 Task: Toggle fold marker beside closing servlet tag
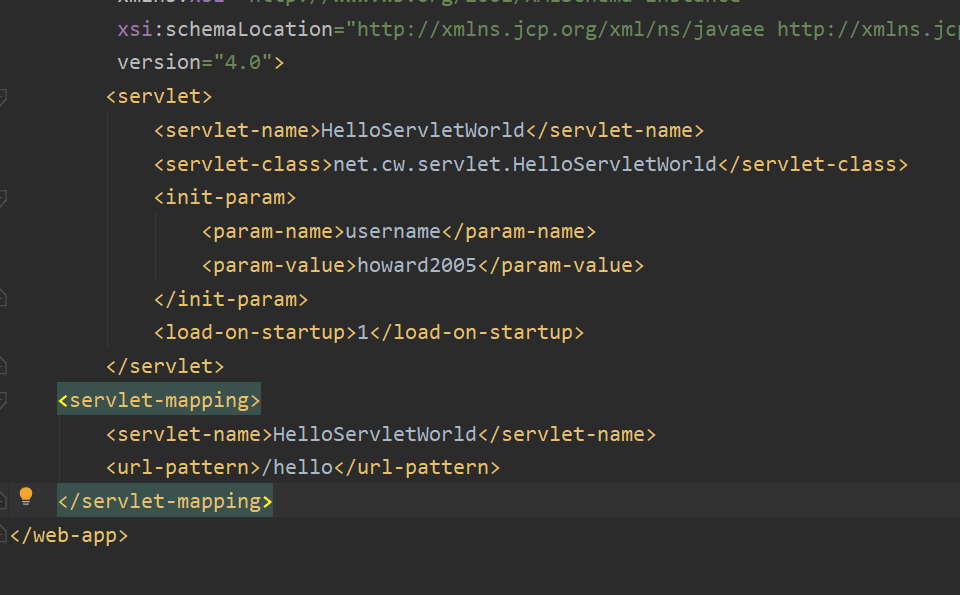[x=2, y=366]
